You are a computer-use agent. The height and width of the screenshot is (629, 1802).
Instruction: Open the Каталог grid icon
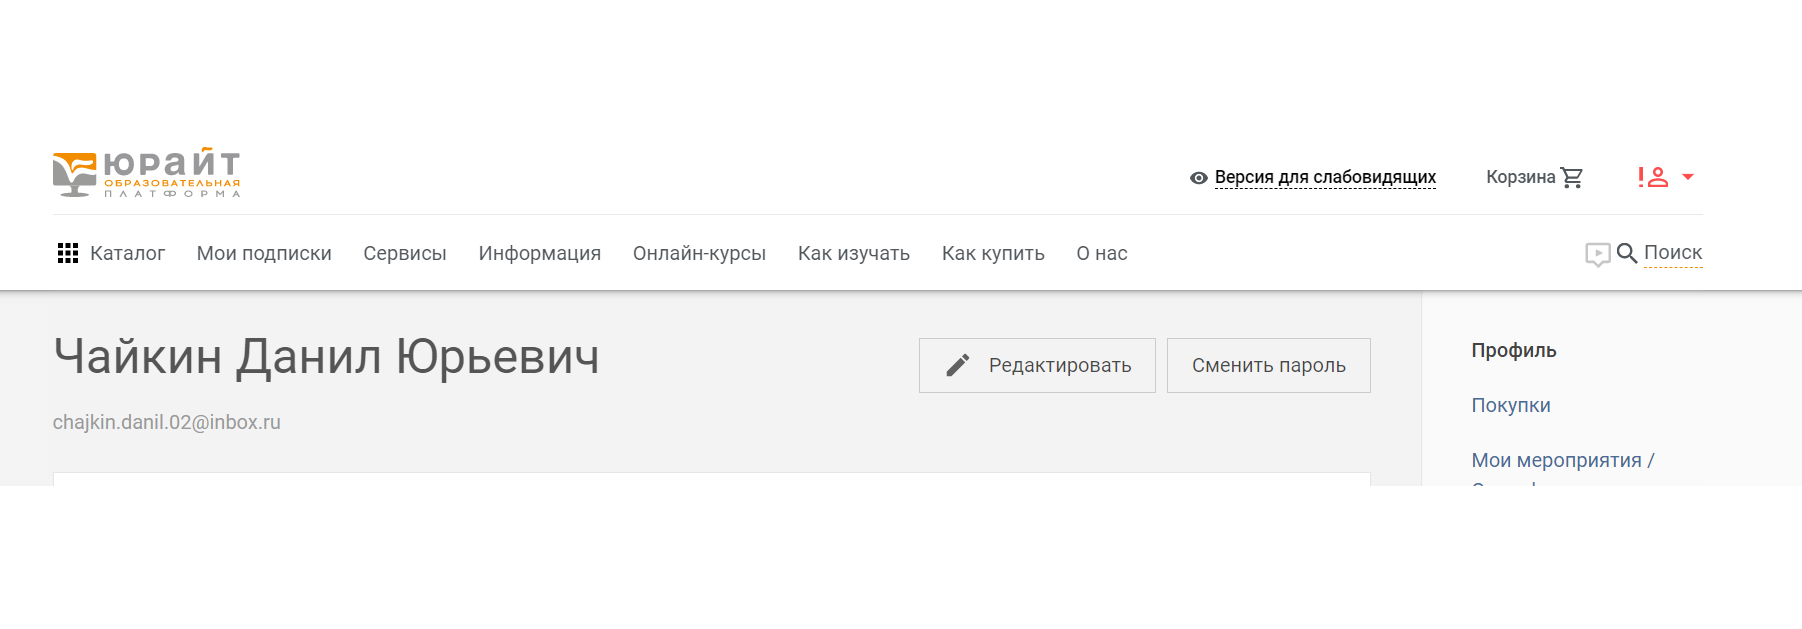(x=68, y=253)
